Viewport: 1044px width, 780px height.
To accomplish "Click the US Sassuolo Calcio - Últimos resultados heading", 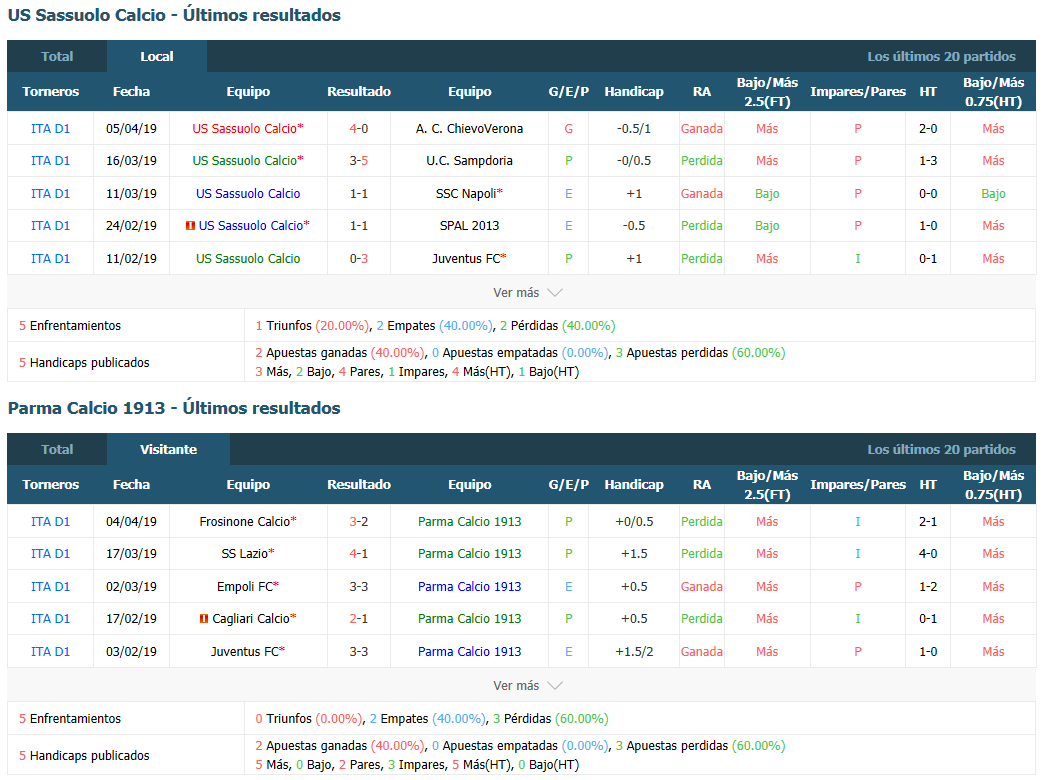I will 174,15.
